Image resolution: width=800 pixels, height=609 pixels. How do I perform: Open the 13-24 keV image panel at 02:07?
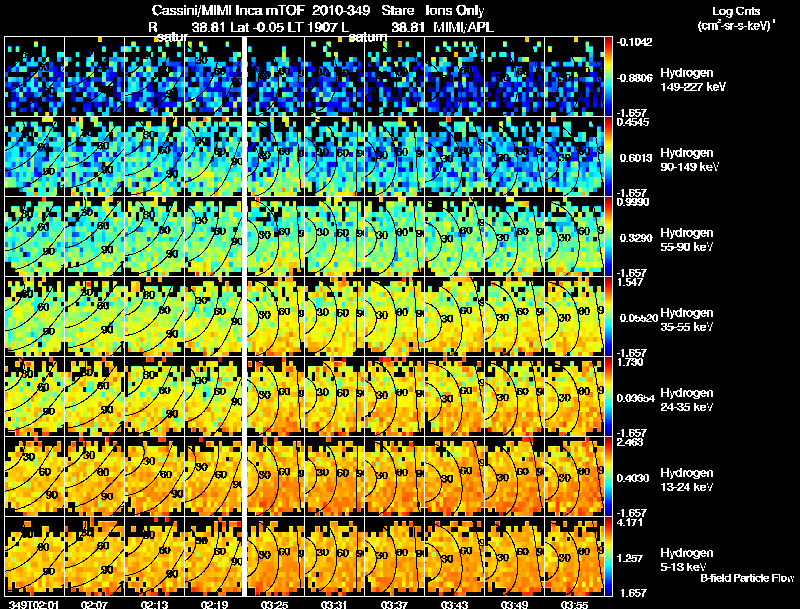click(94, 477)
